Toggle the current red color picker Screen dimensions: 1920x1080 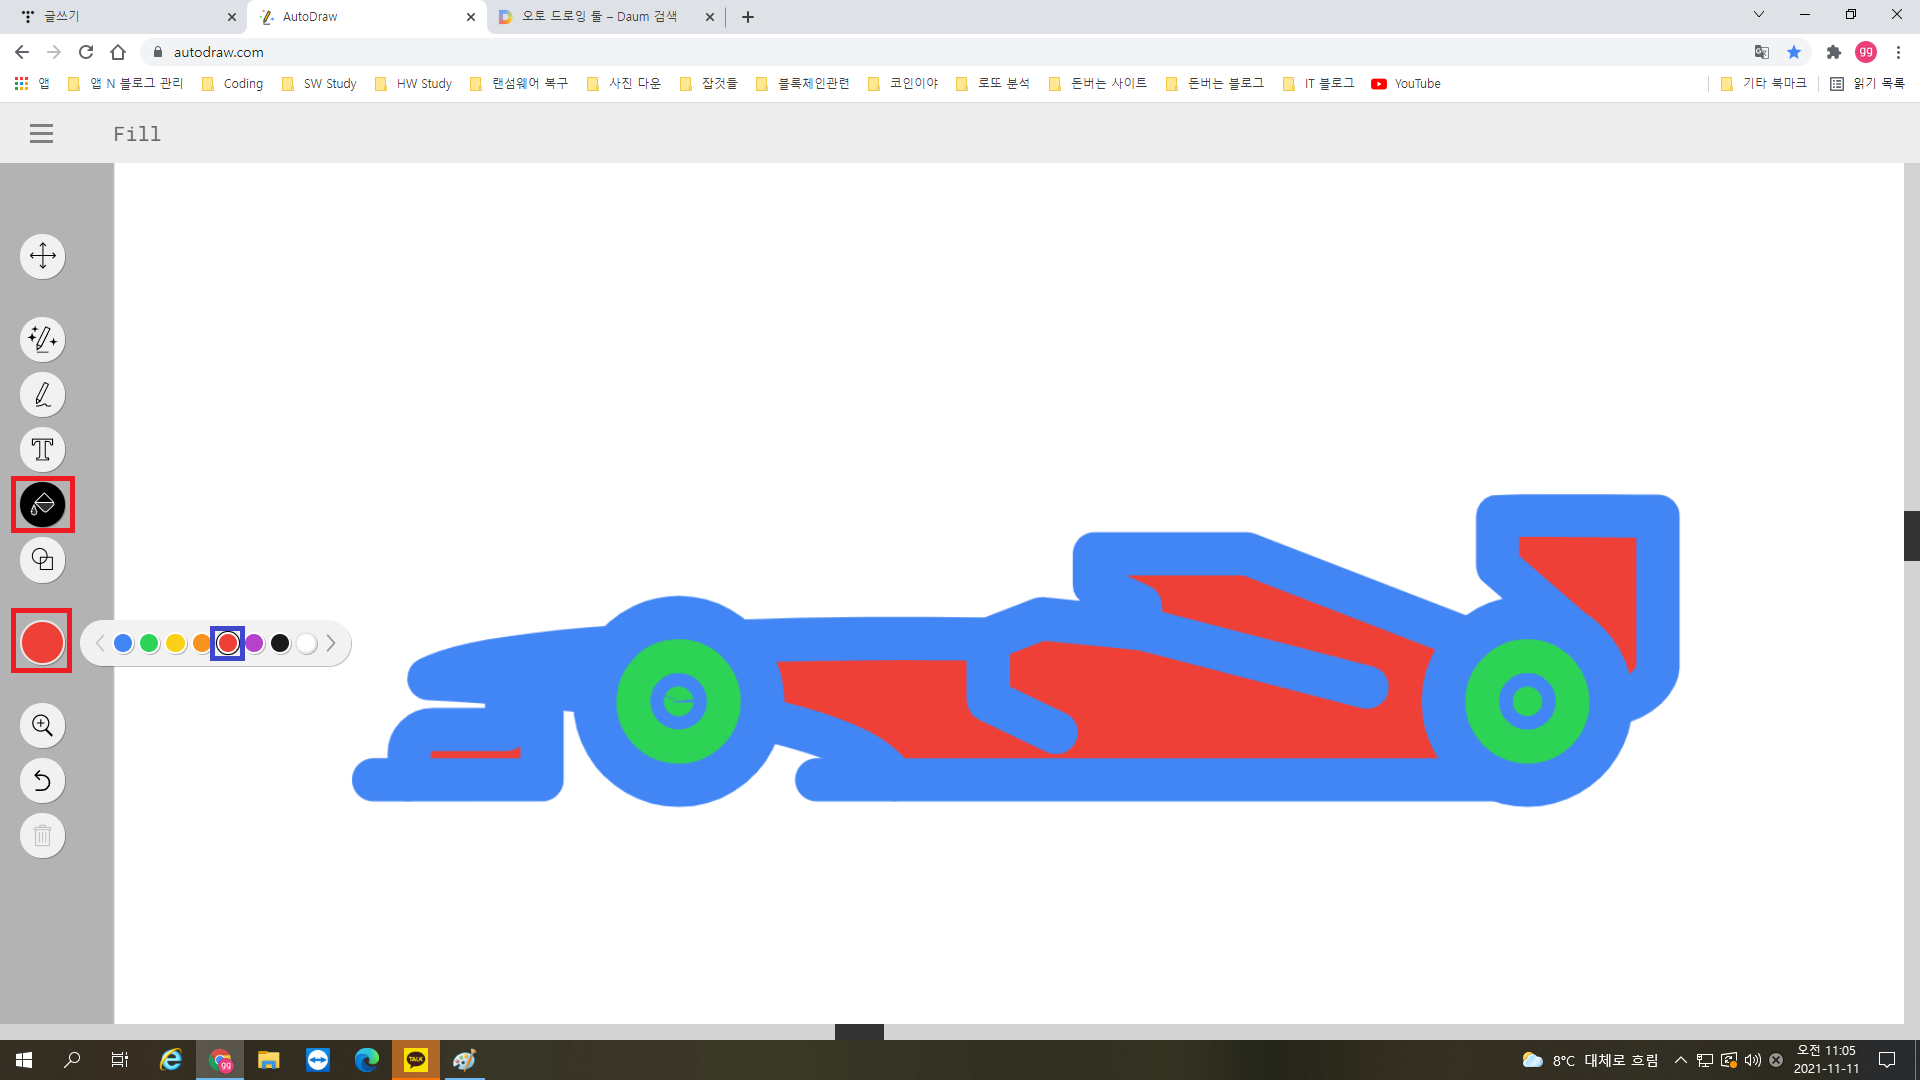(42, 642)
